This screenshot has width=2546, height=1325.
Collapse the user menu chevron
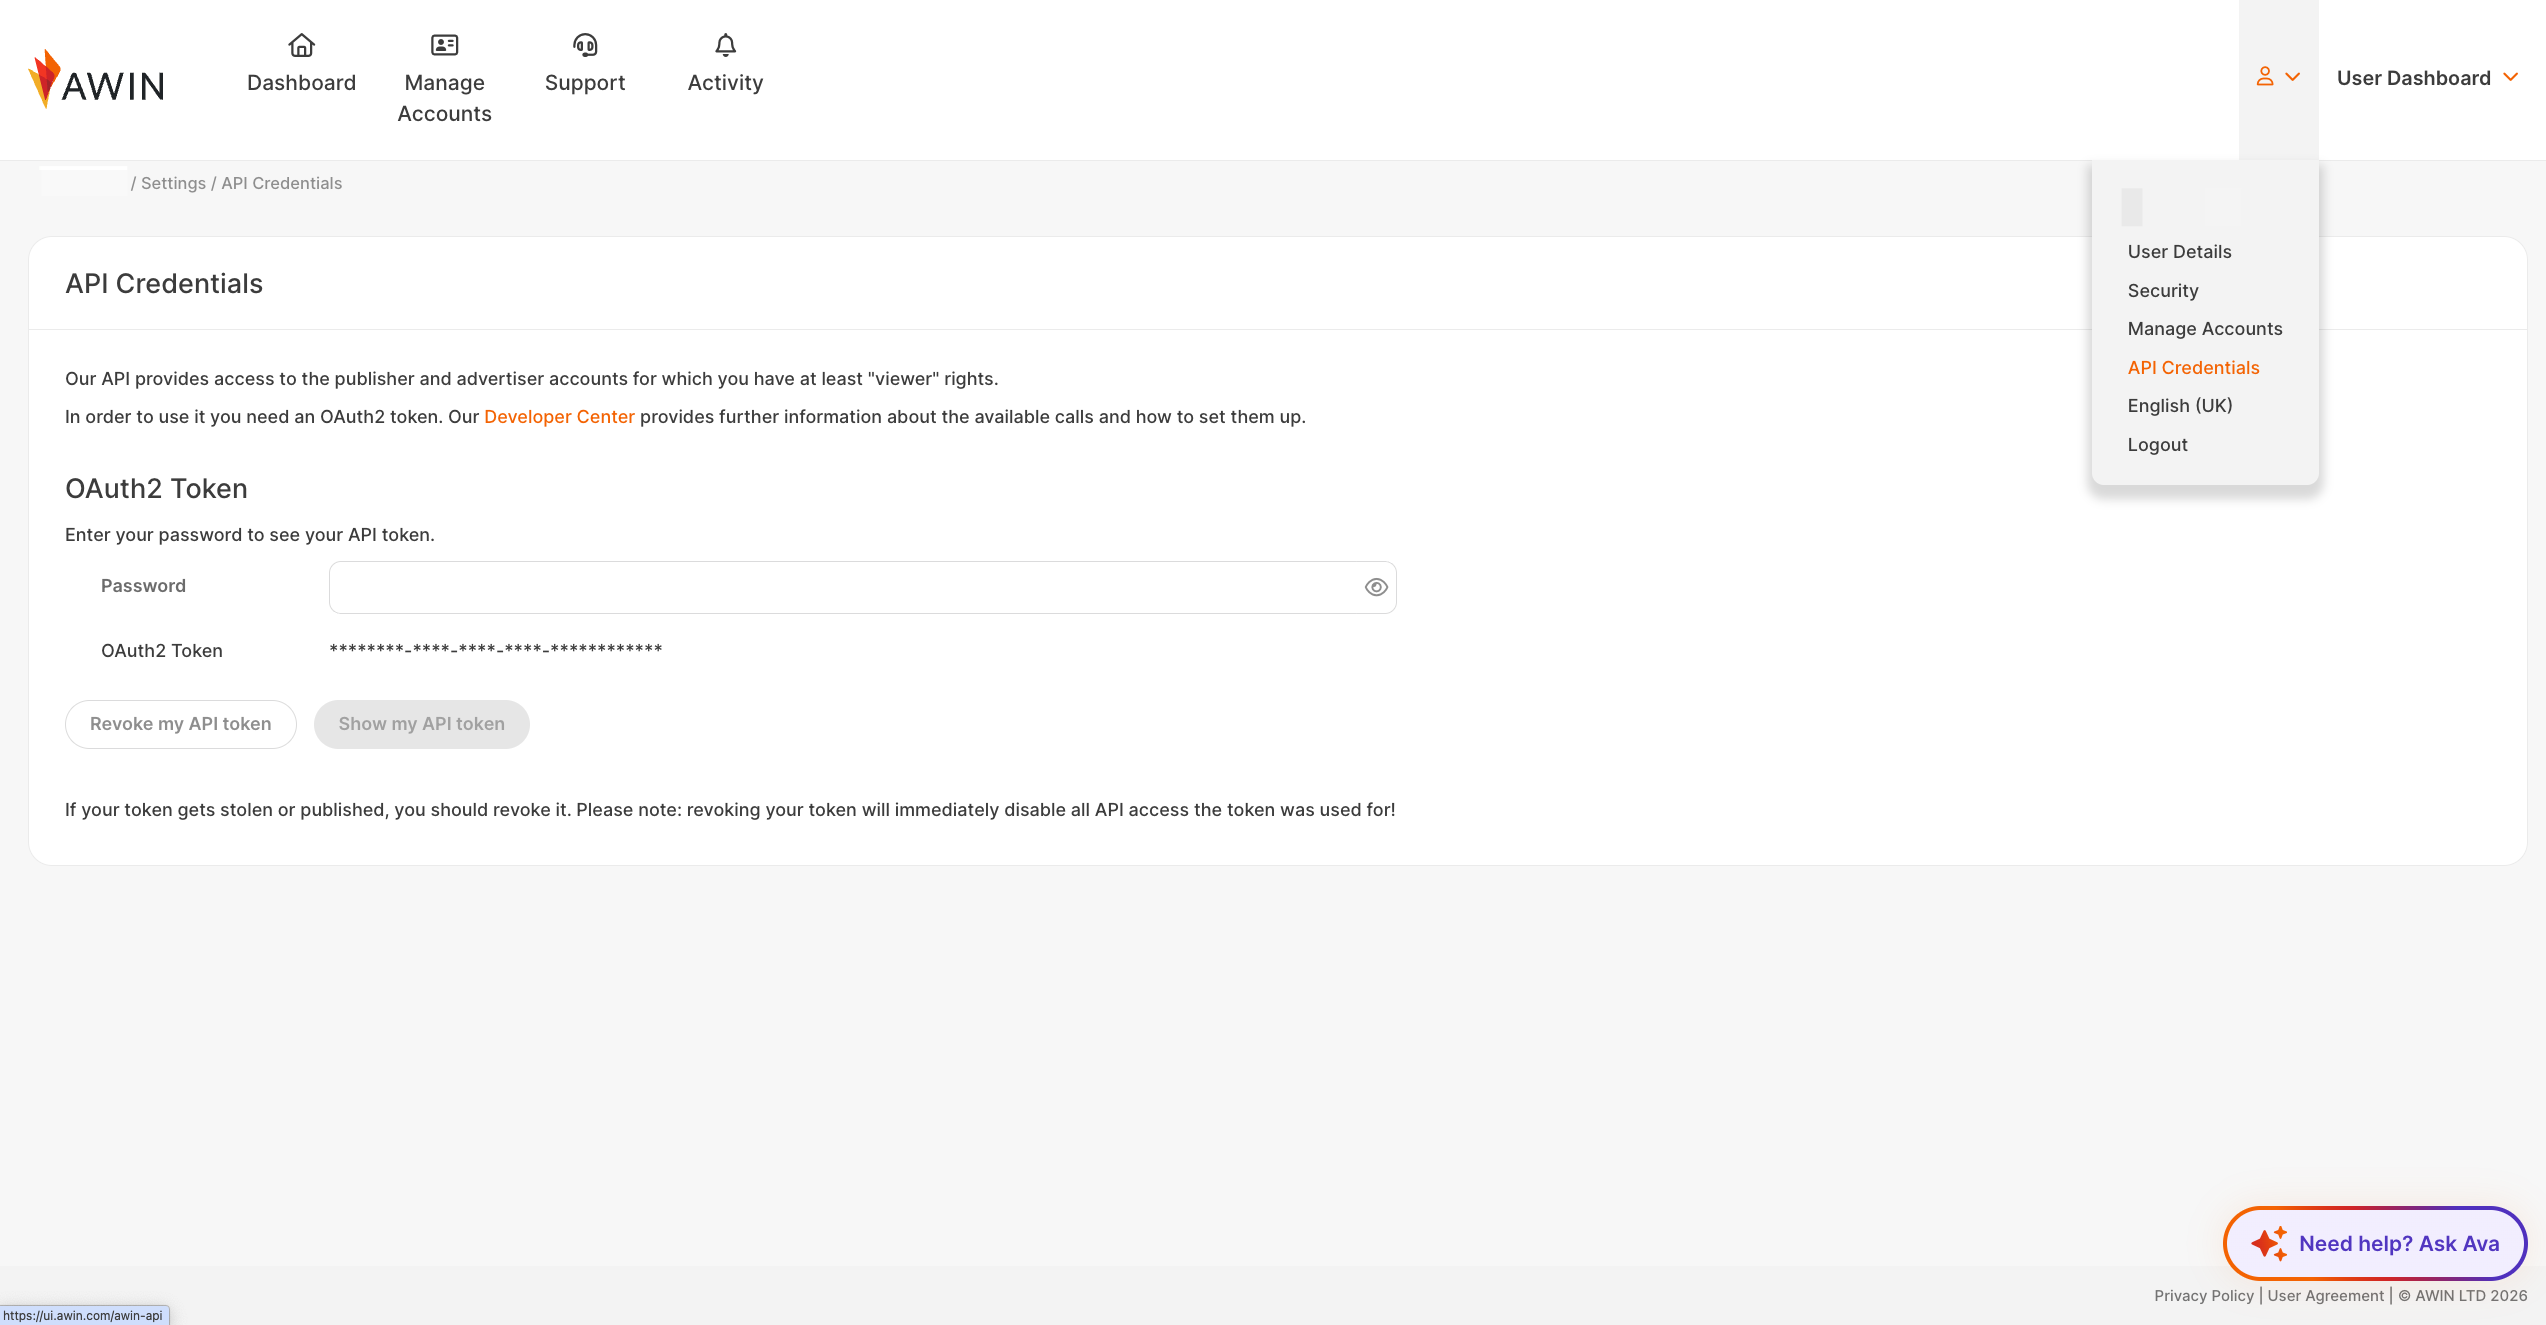[x=2293, y=77]
